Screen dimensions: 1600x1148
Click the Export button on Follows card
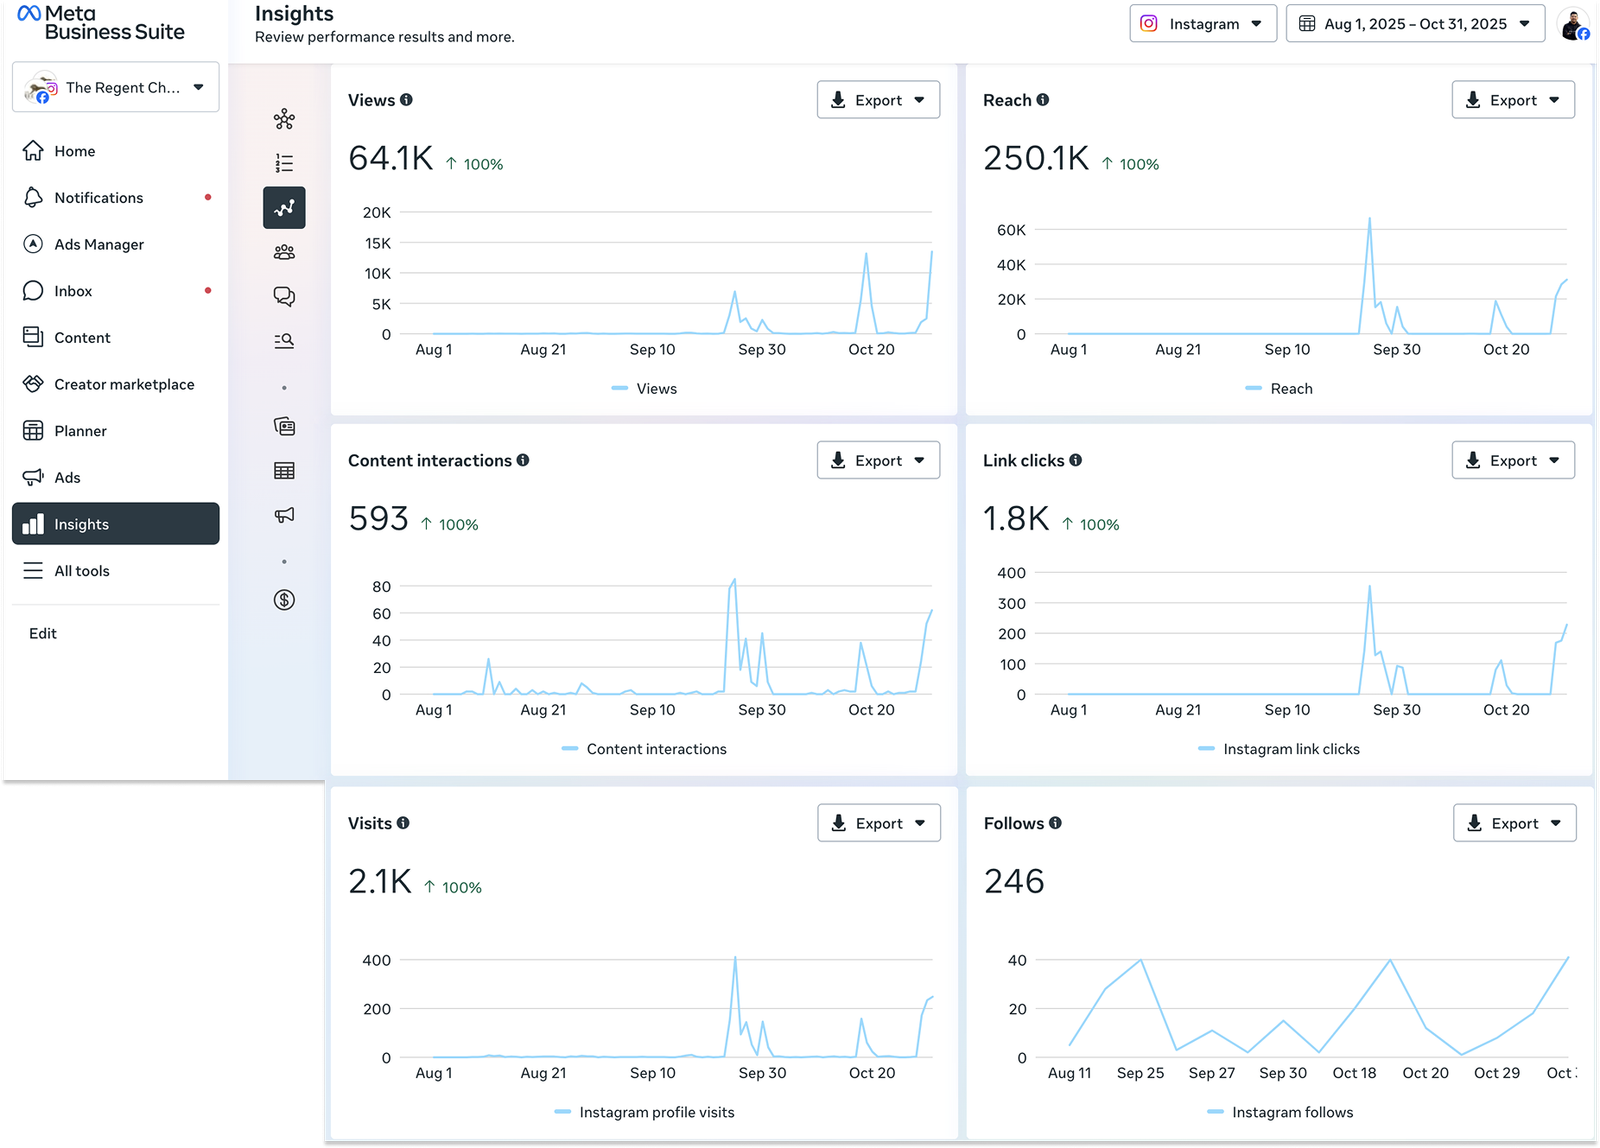(1513, 823)
